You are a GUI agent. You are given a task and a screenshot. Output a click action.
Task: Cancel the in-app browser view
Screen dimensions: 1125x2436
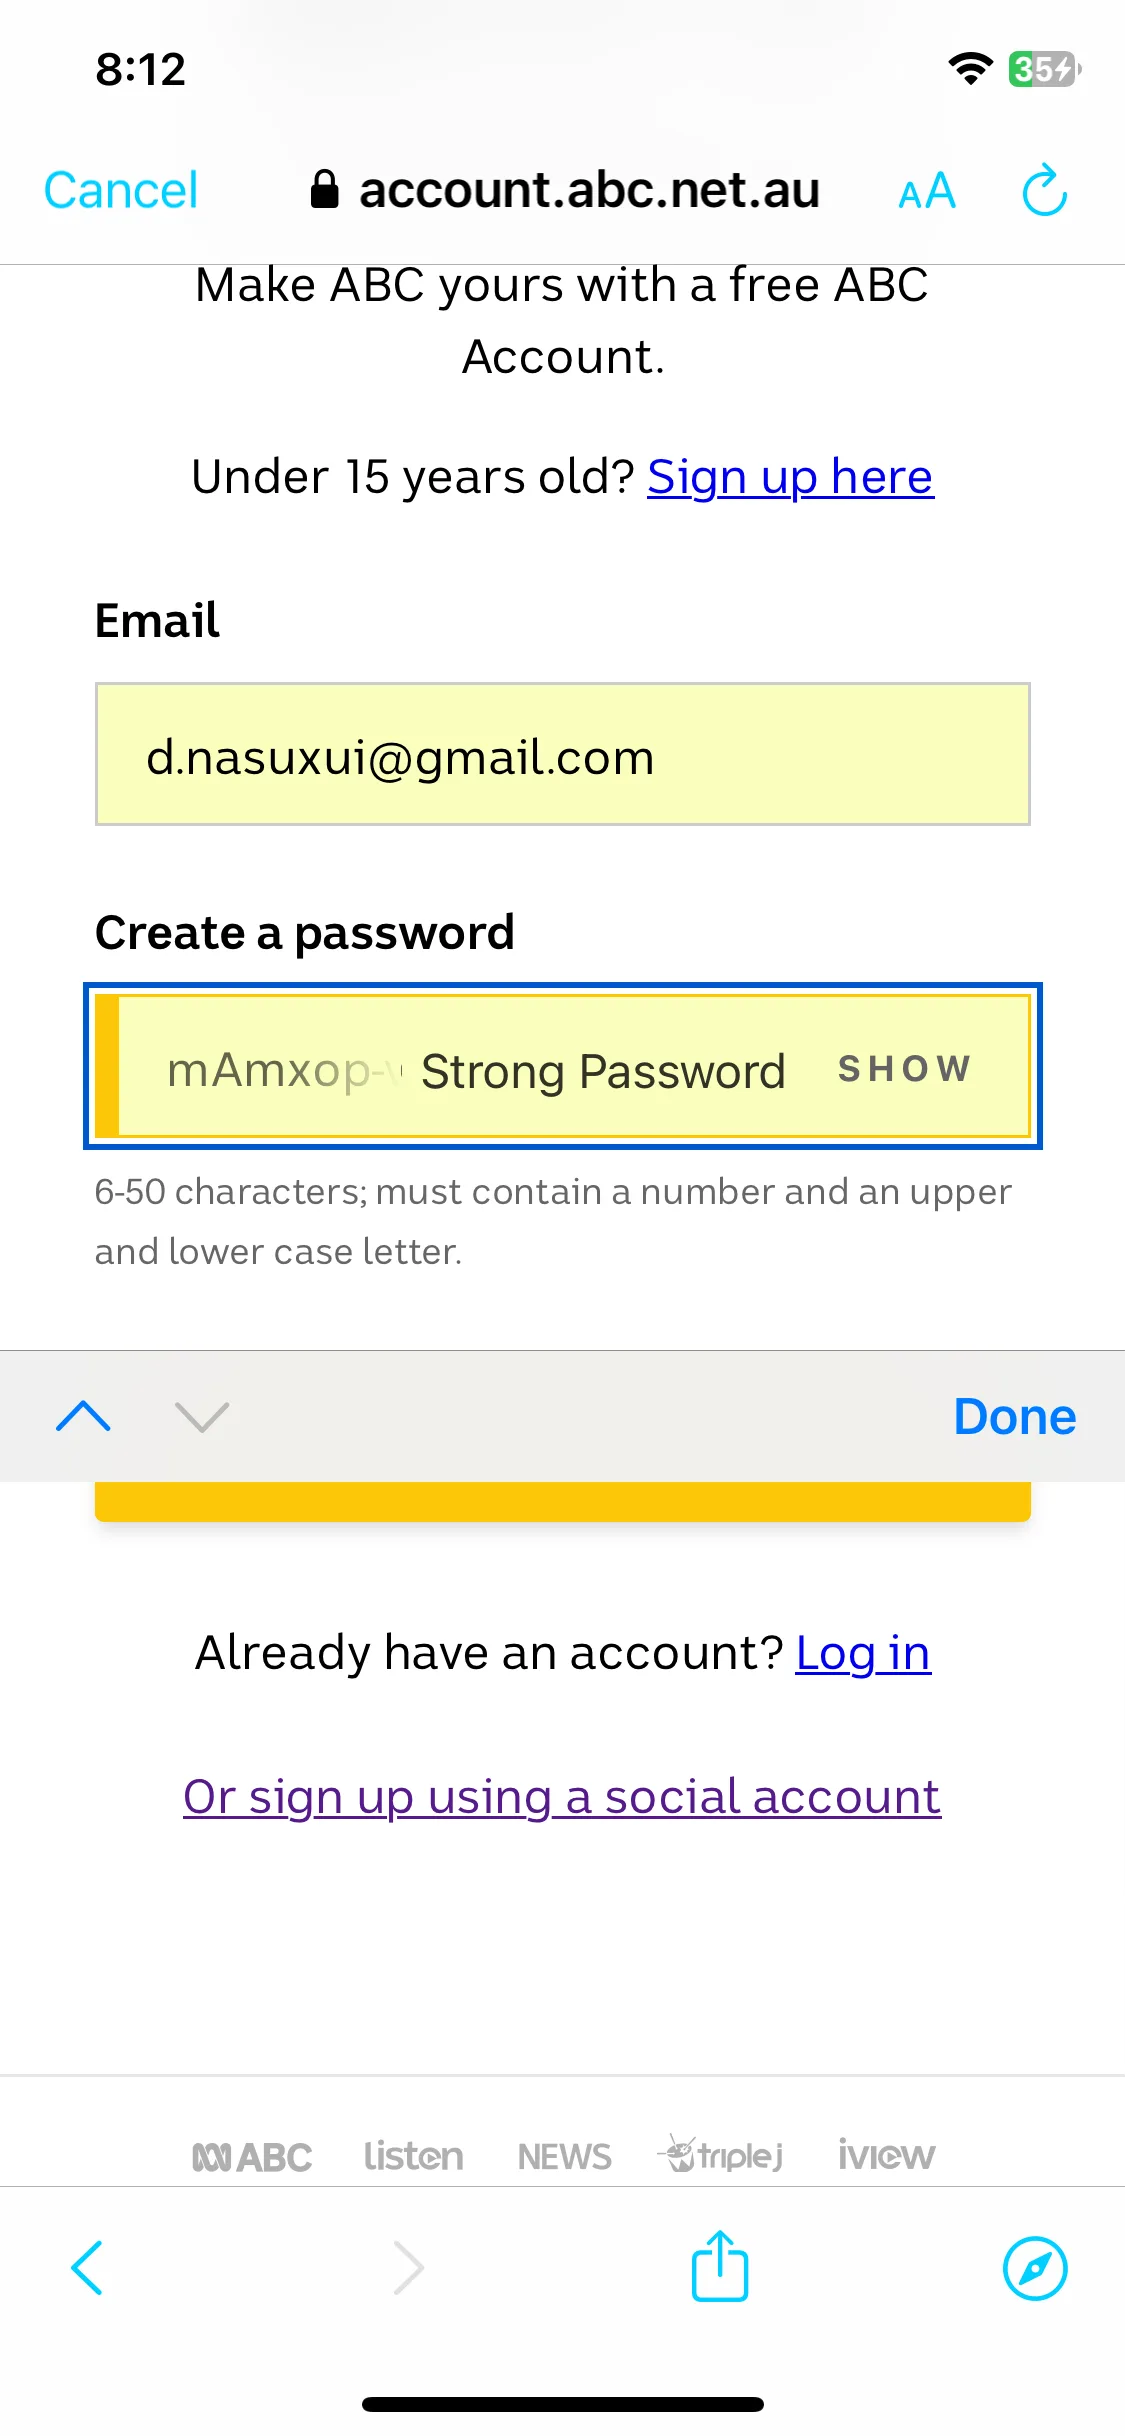[121, 190]
